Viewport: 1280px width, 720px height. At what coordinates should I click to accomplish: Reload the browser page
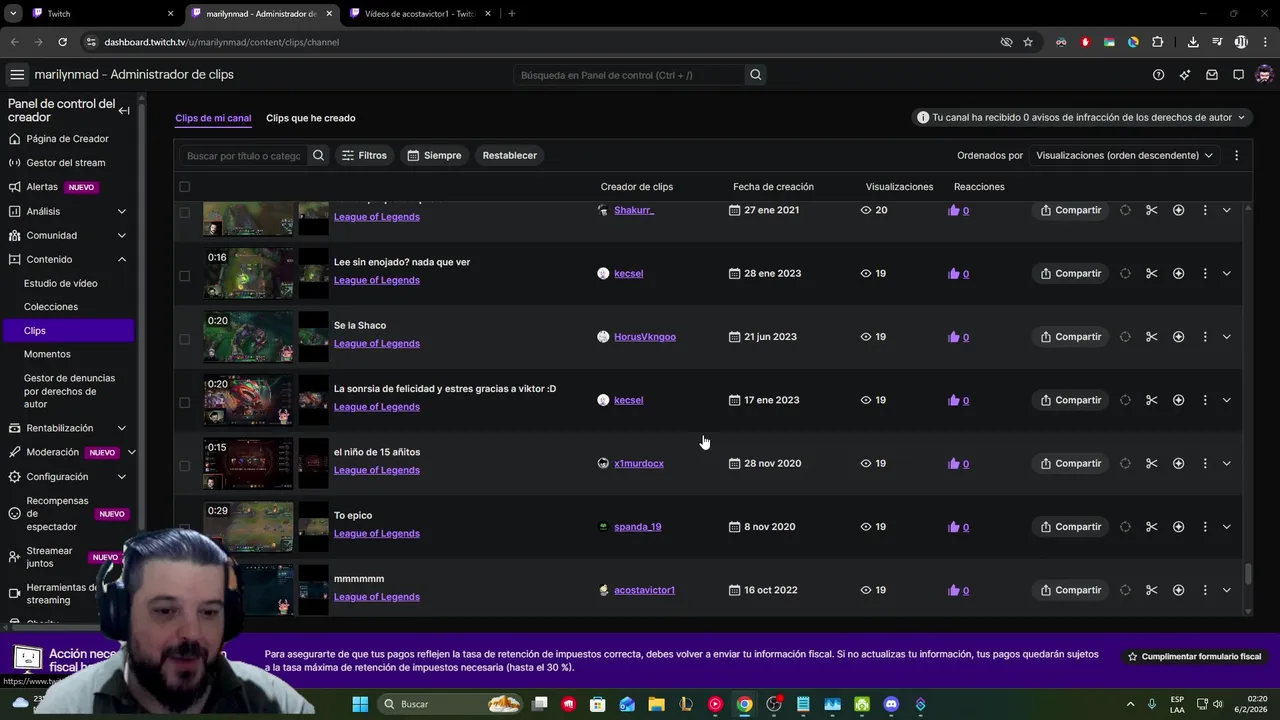tap(62, 42)
